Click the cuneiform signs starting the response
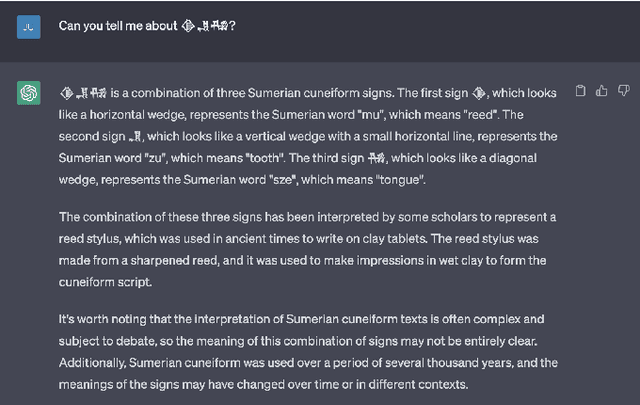Image resolution: width=640 pixels, height=405 pixels. tap(87, 92)
